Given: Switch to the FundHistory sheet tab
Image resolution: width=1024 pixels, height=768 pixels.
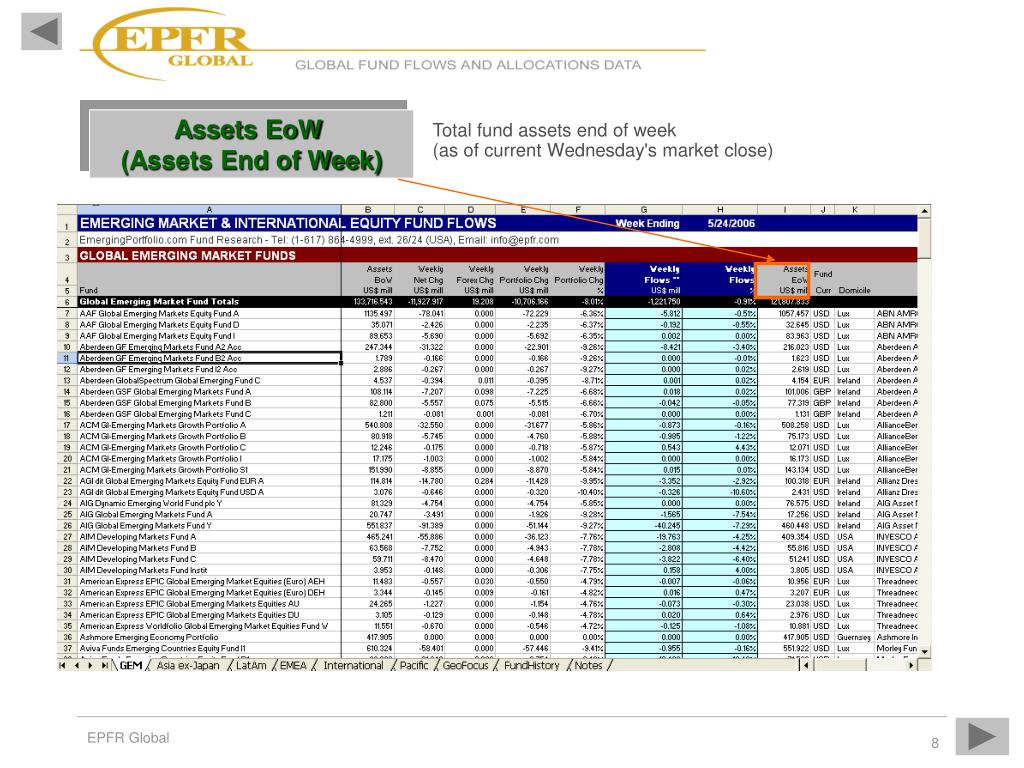Looking at the screenshot, I should pyautogui.click(x=532, y=665).
